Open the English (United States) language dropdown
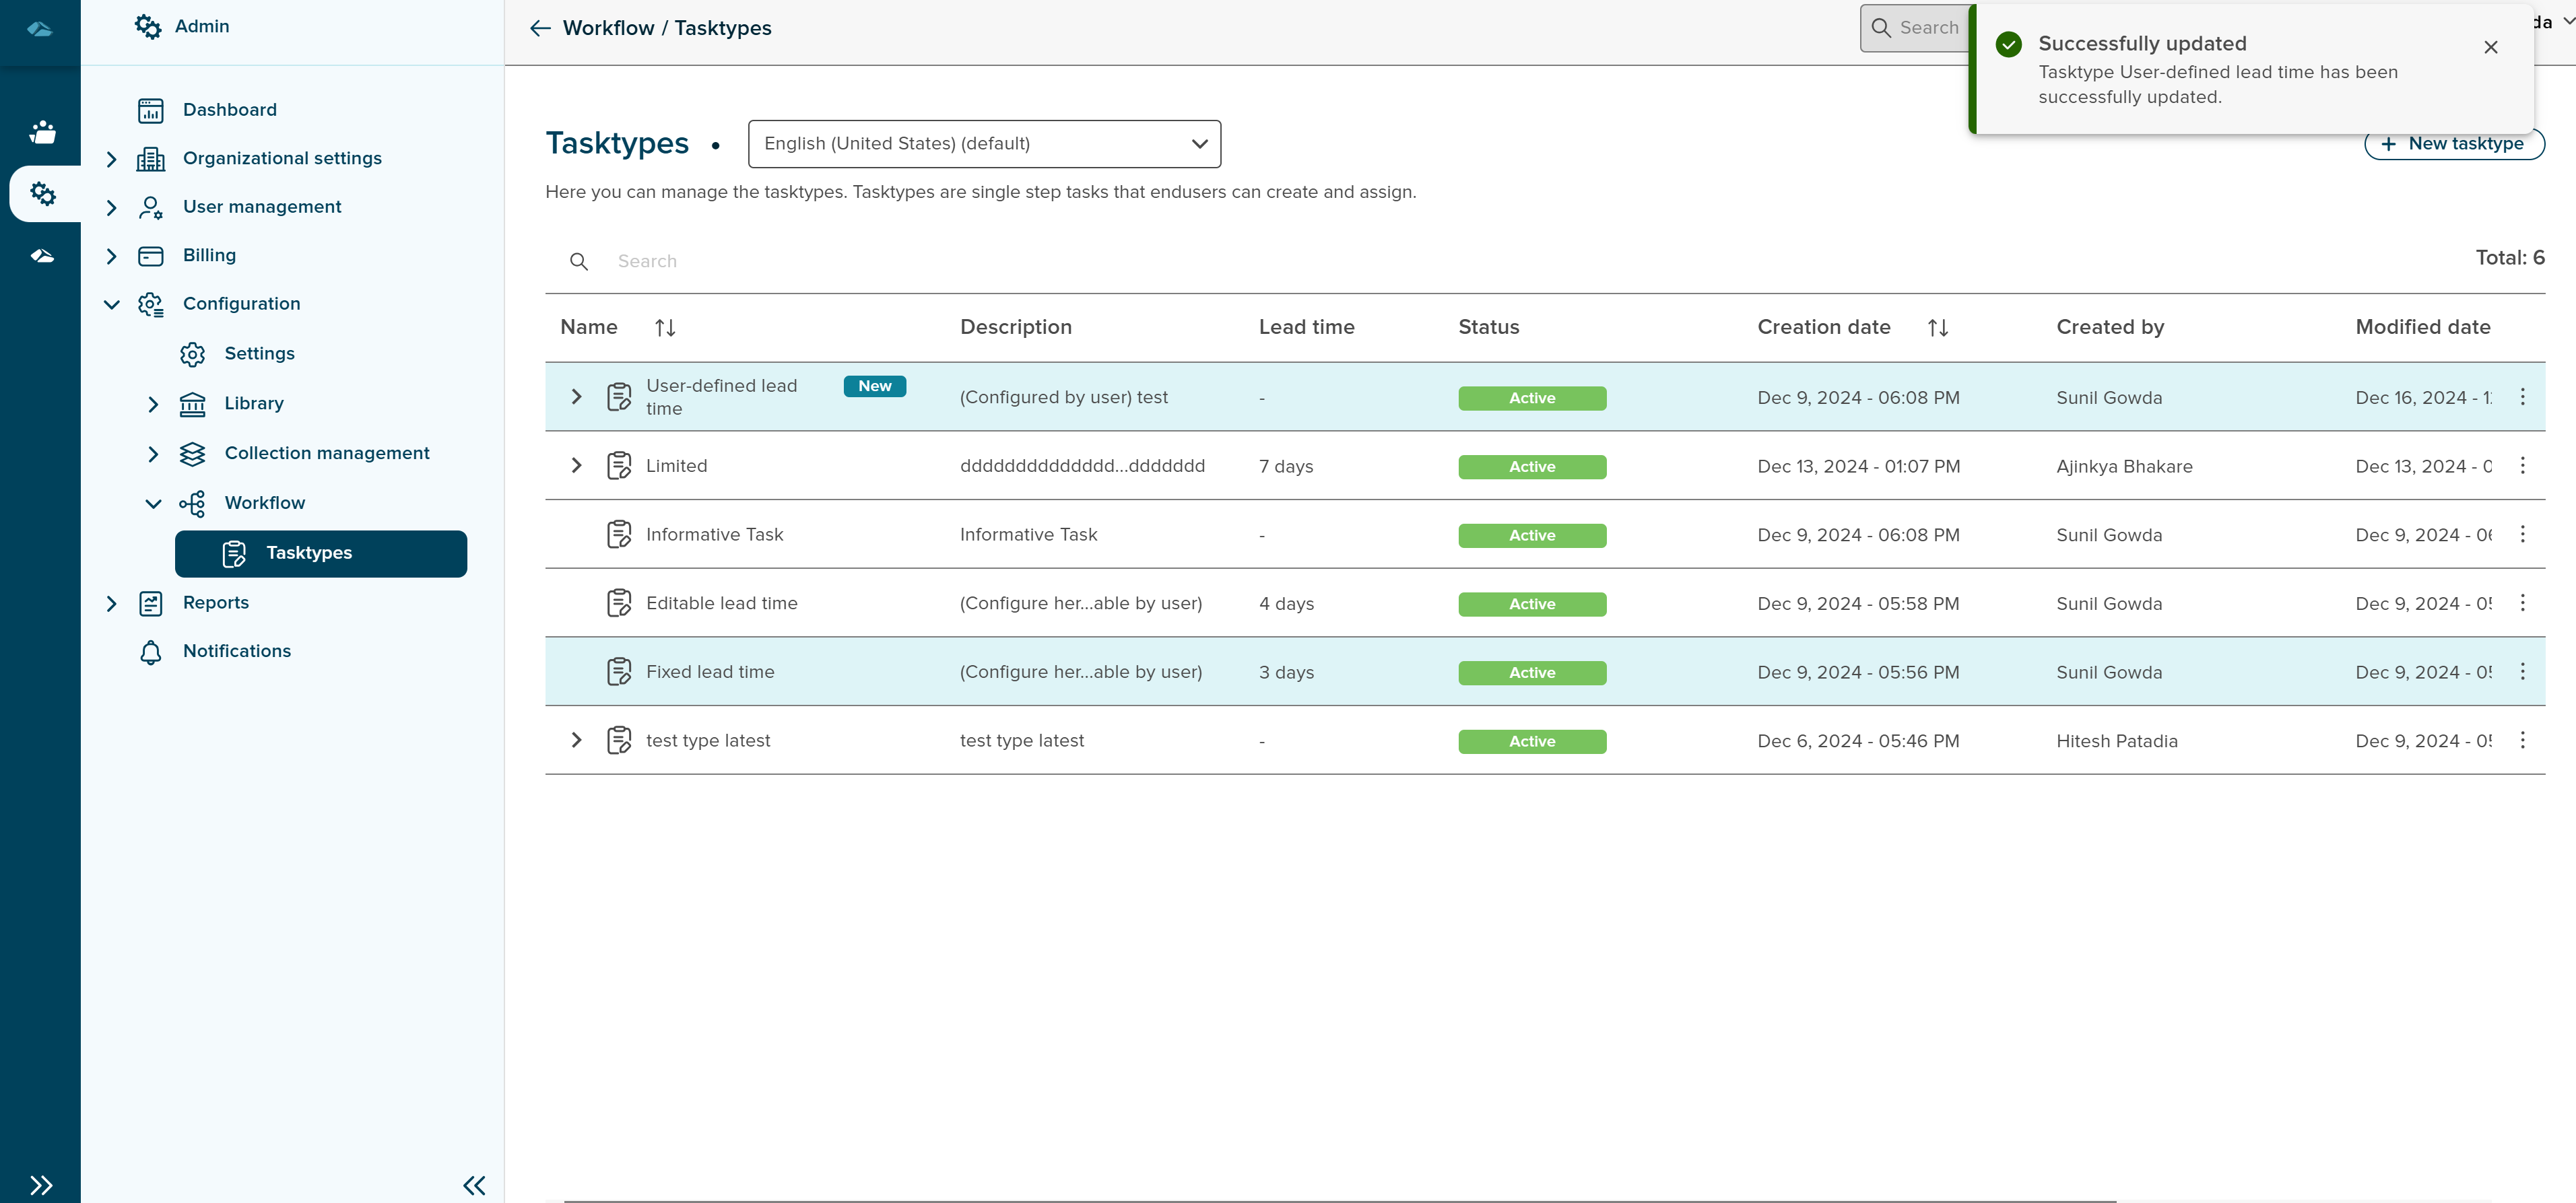The image size is (2576, 1203). (x=984, y=144)
